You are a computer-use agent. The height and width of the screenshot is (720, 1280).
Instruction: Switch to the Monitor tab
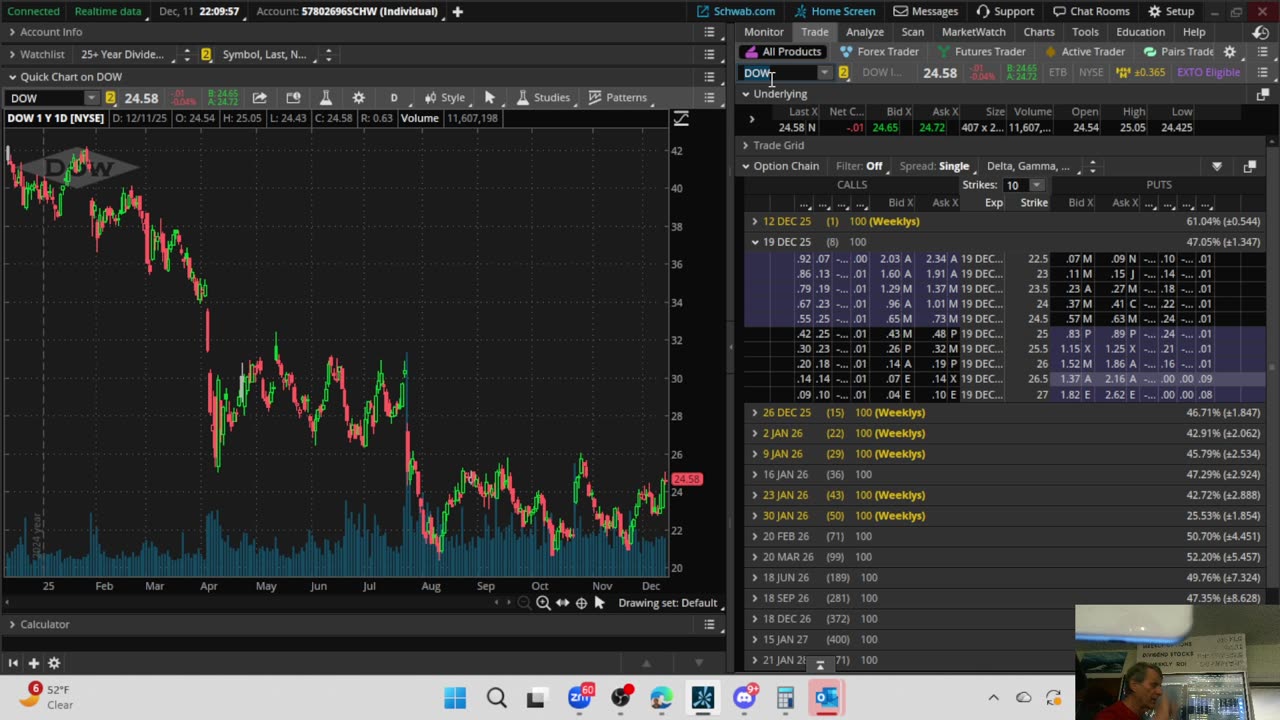point(764,32)
